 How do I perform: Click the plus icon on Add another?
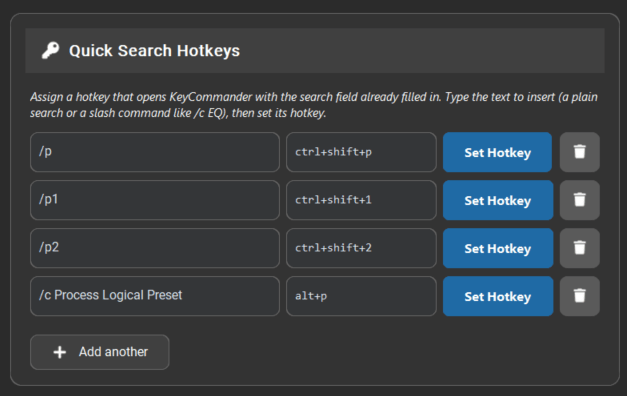click(60, 352)
